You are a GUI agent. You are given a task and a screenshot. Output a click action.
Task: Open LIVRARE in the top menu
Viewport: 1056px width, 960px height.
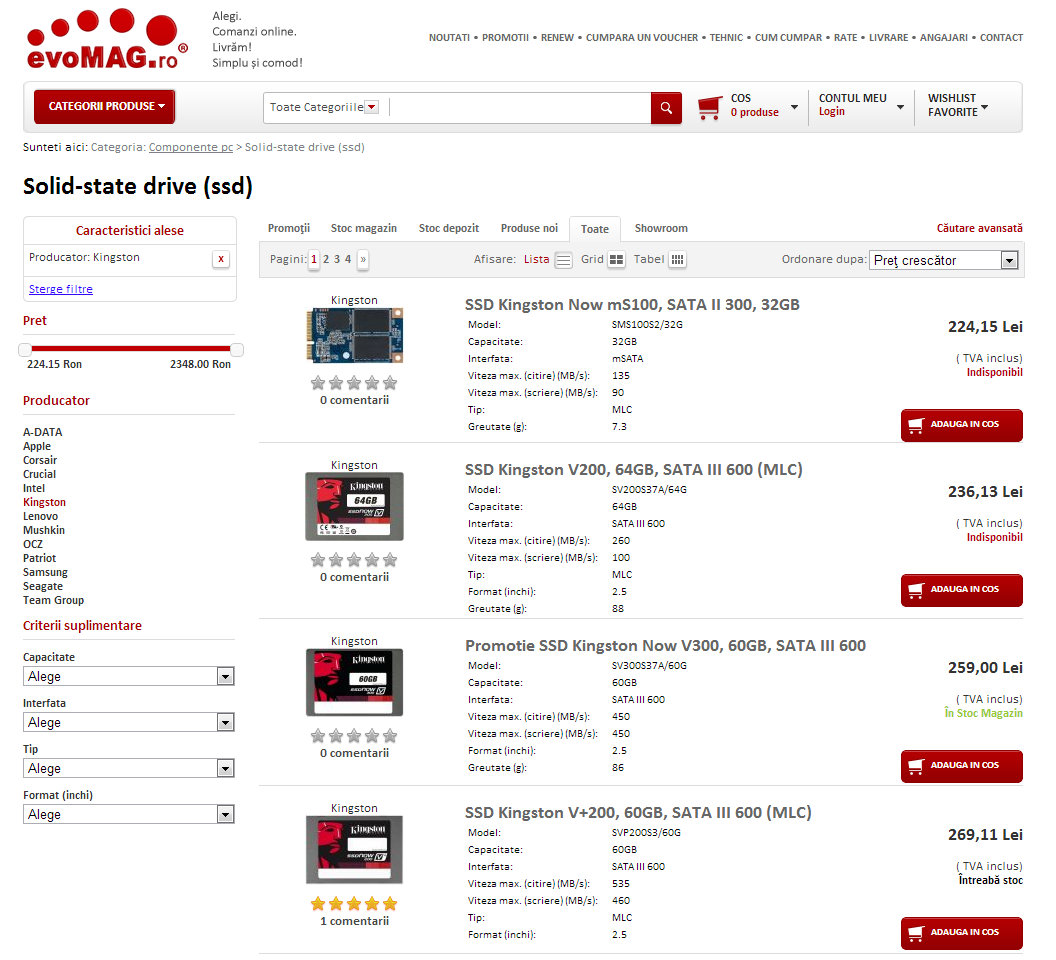pyautogui.click(x=888, y=38)
